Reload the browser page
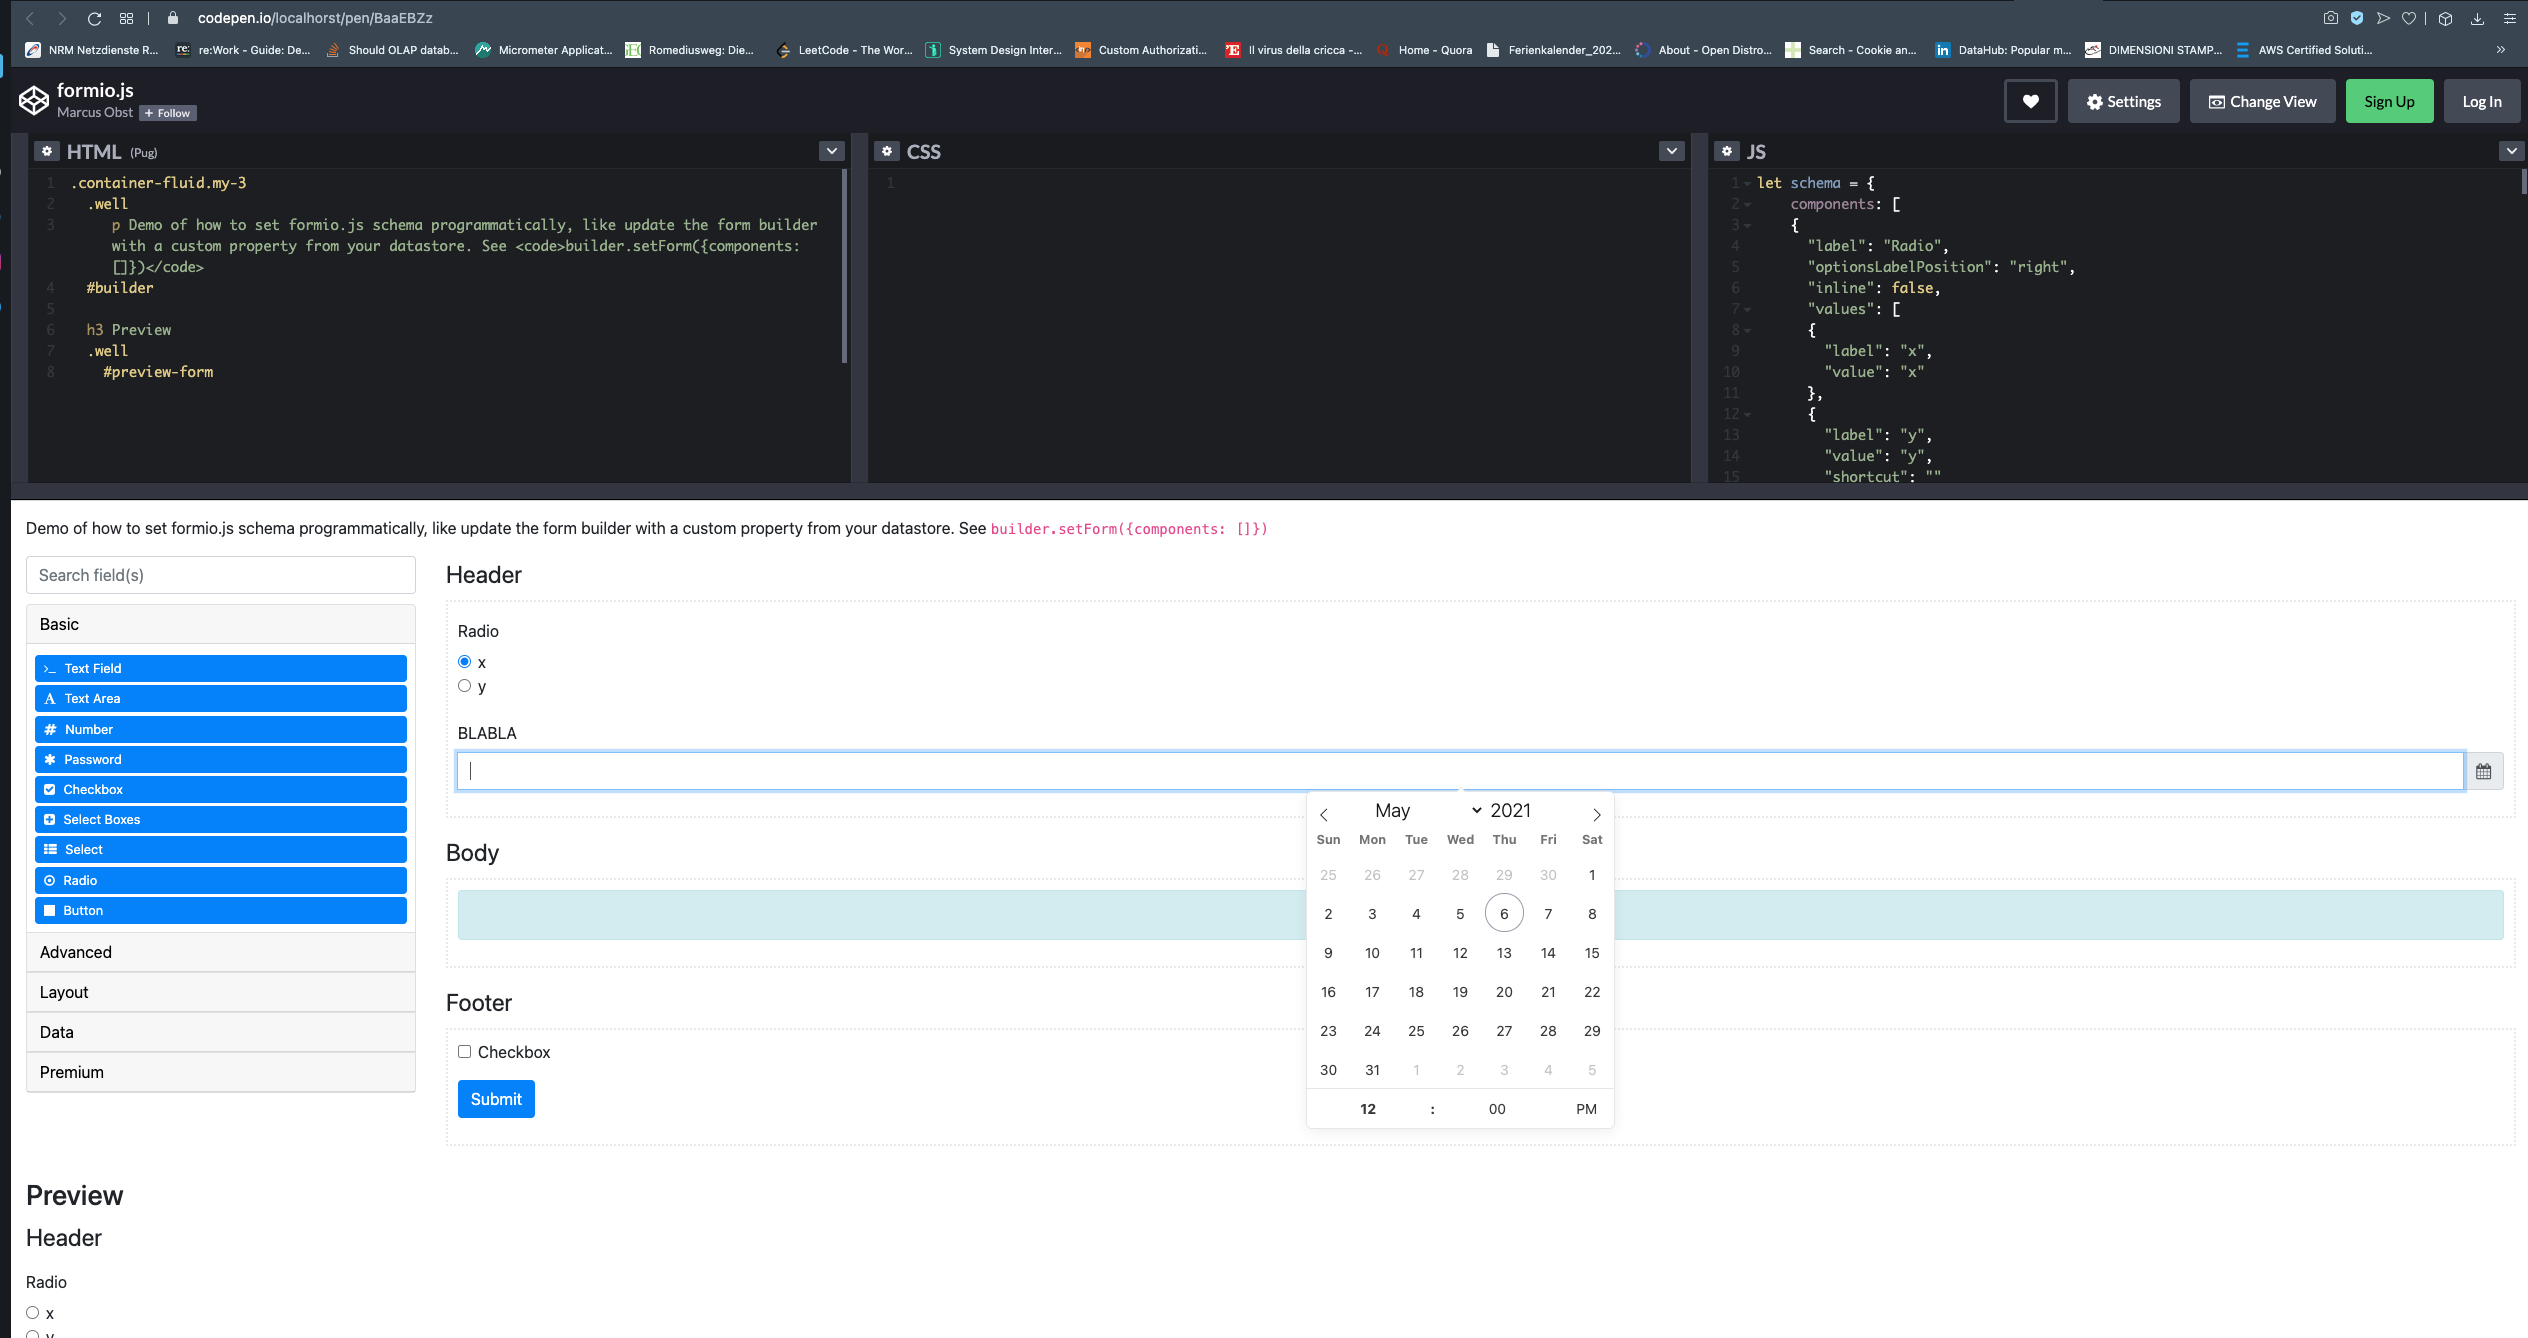This screenshot has height=1338, width=2528. (x=94, y=18)
